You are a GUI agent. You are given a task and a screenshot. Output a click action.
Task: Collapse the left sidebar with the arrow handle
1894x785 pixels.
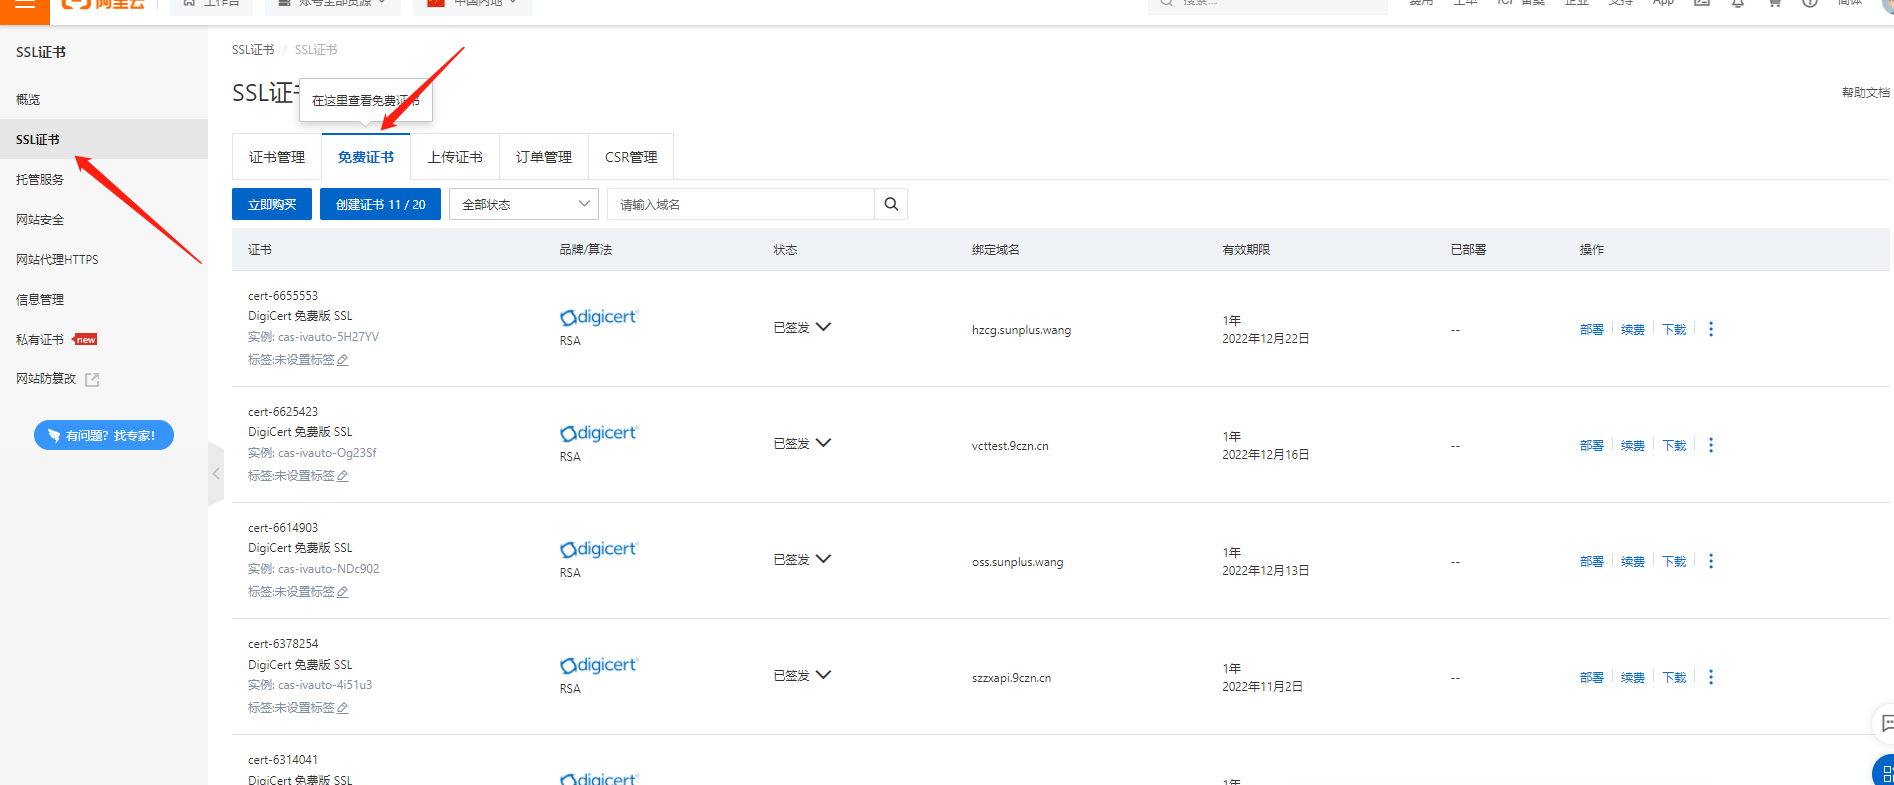point(216,474)
